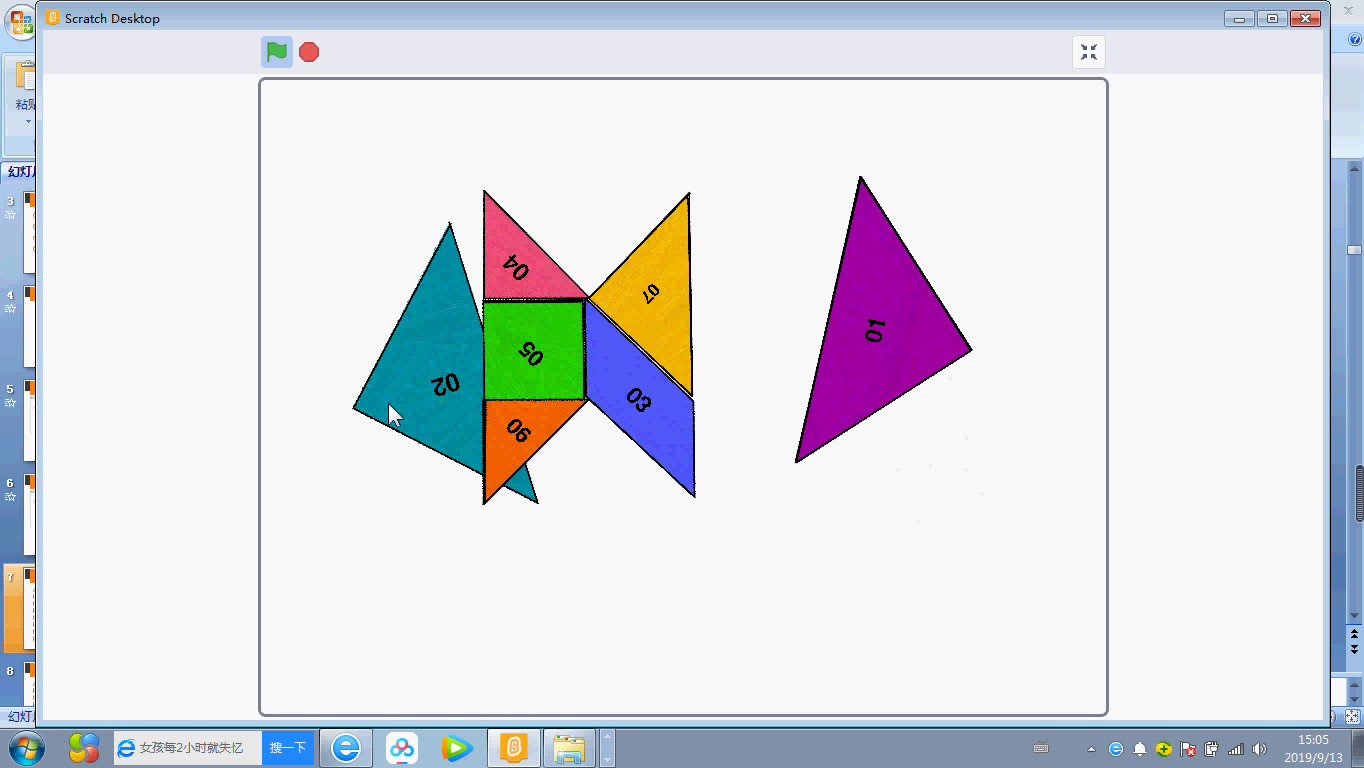Screen dimensions: 1364x768
Task: Show hidden system tray icons
Action: click(x=1091, y=748)
